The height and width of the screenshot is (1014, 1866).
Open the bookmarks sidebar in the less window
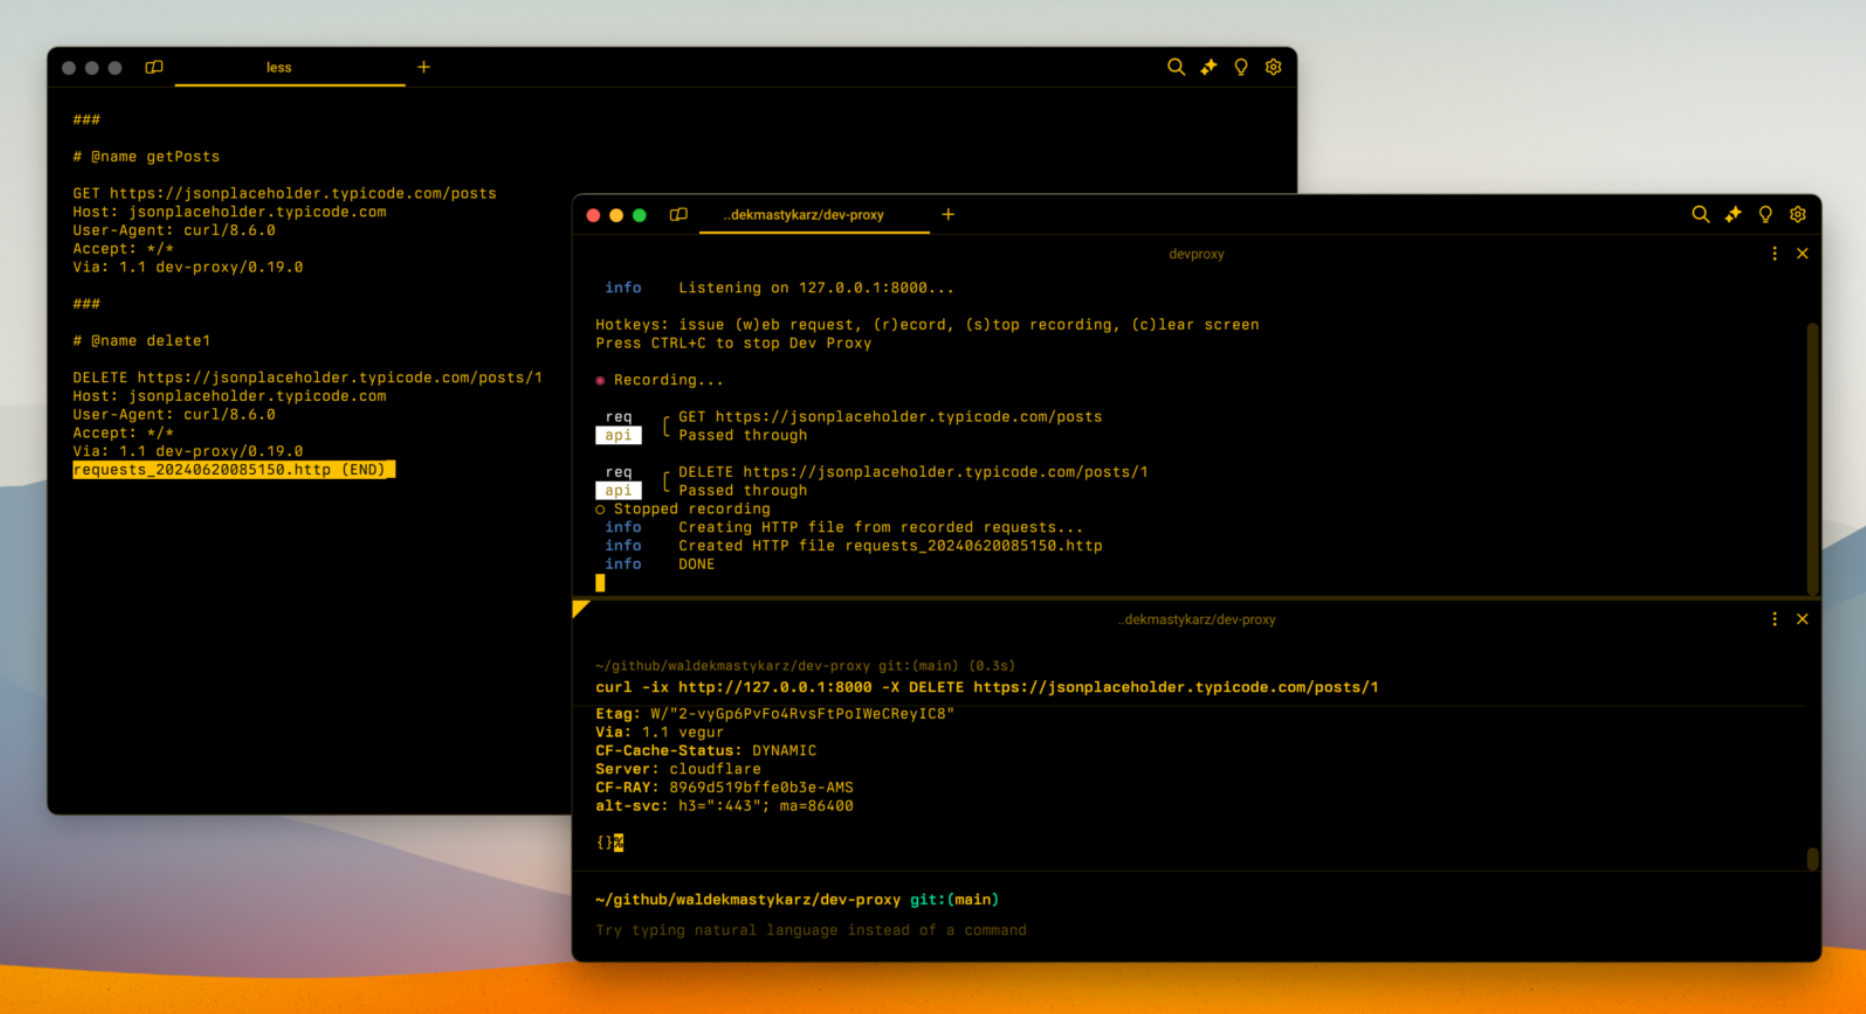pos(153,67)
